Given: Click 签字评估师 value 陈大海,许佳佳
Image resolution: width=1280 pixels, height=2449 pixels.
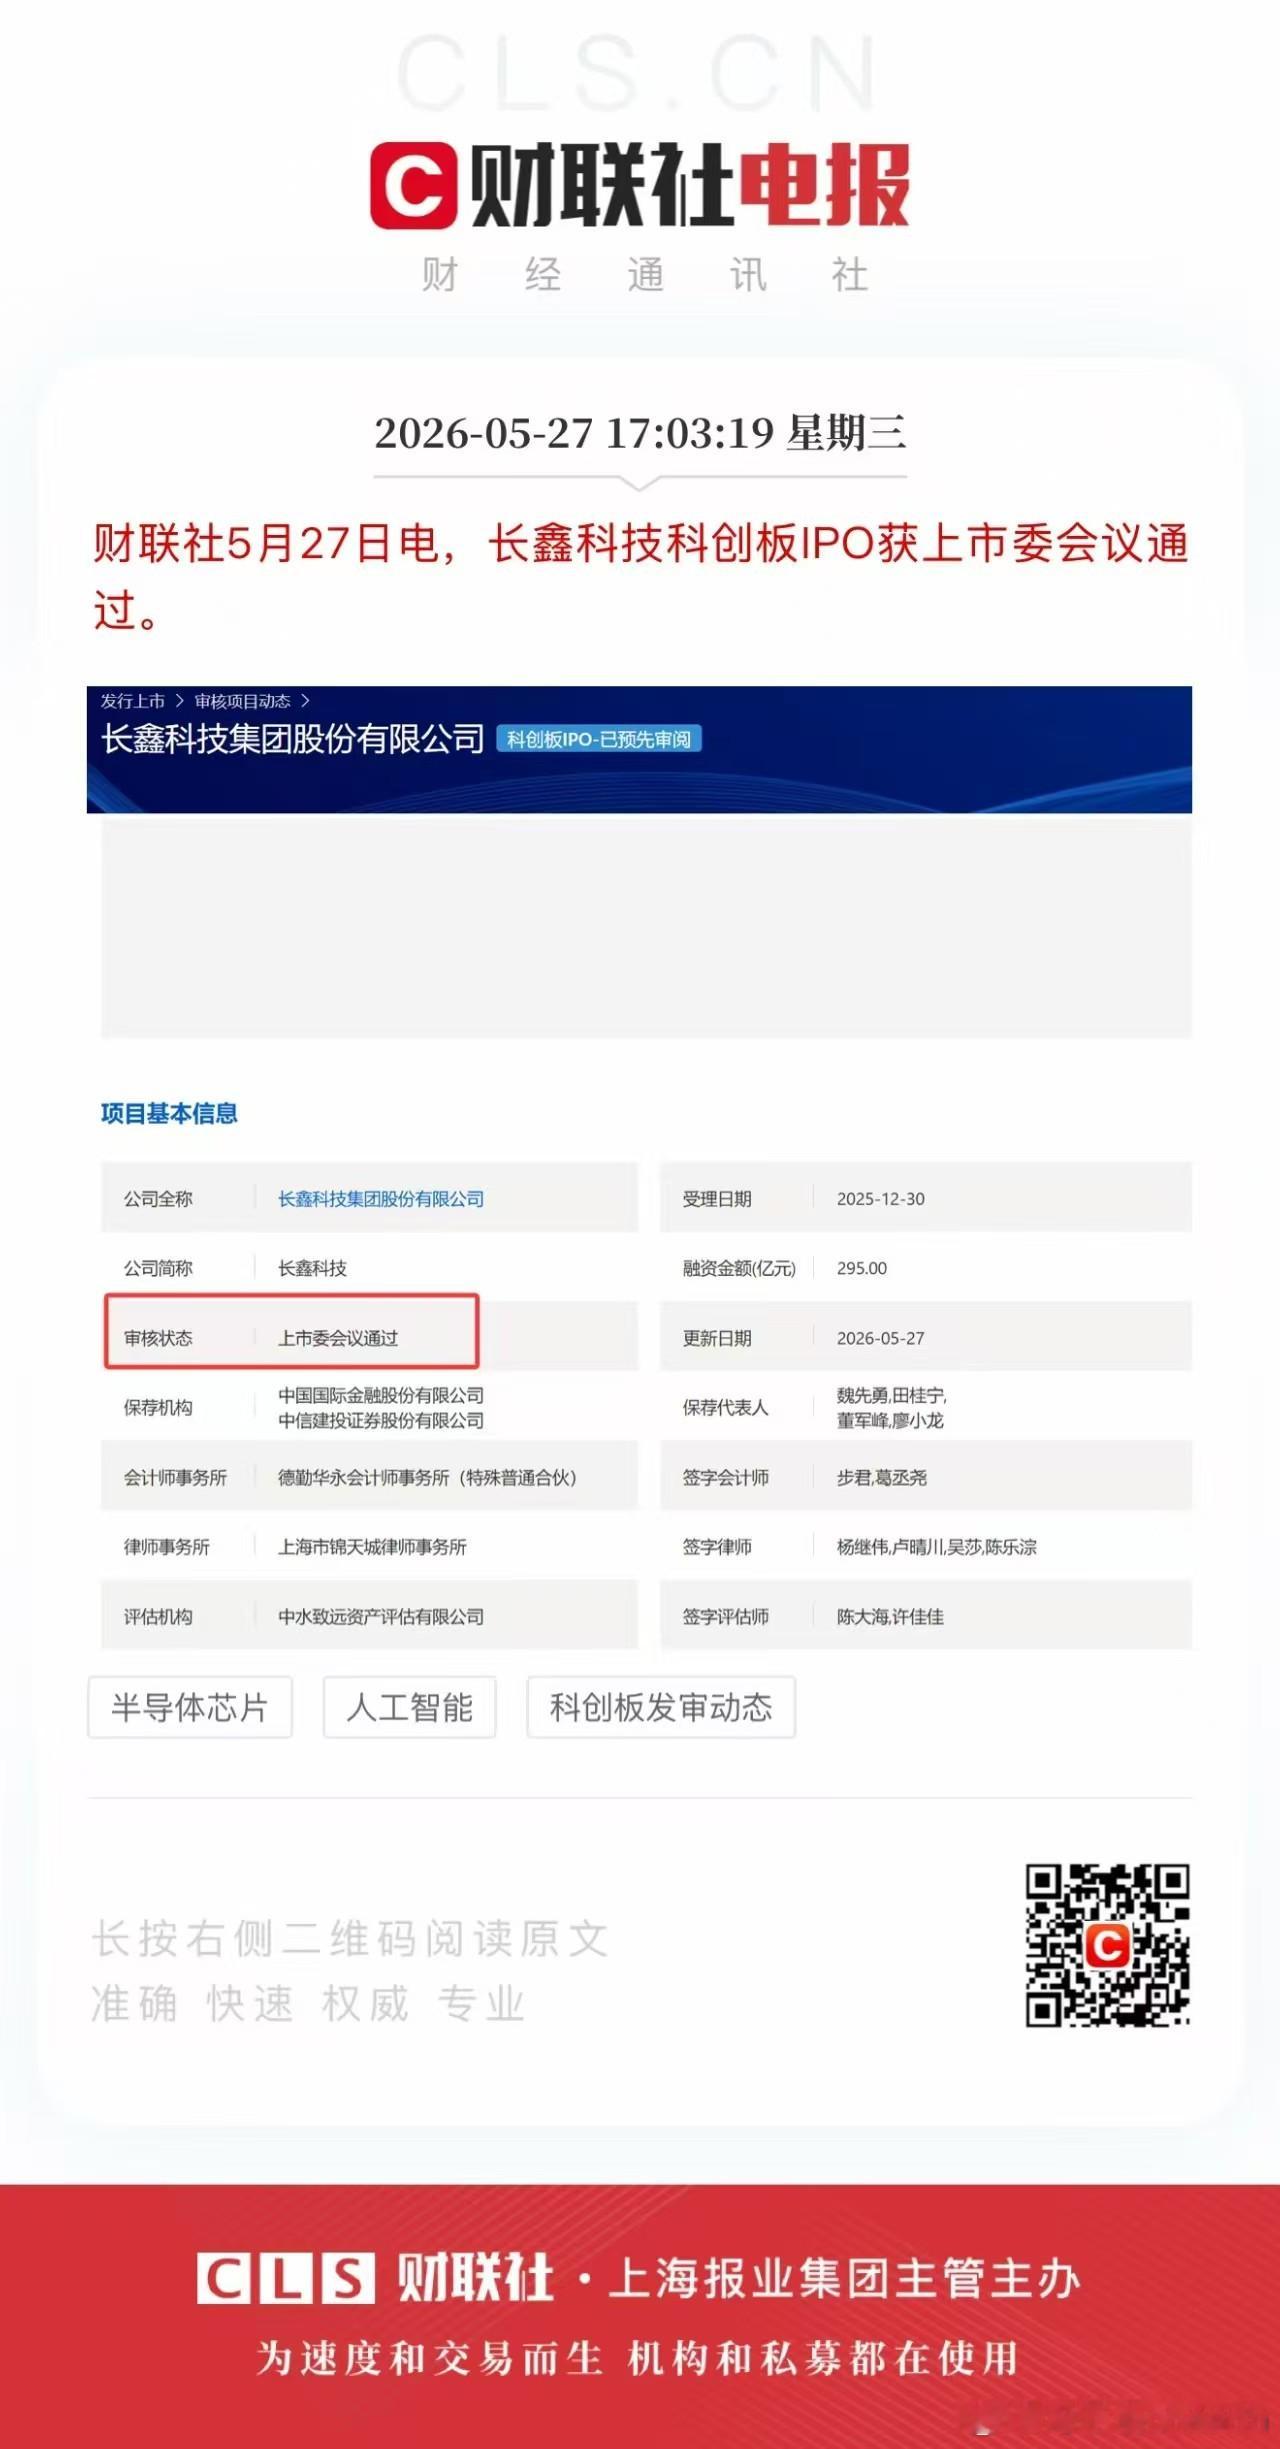Looking at the screenshot, I should (890, 1617).
